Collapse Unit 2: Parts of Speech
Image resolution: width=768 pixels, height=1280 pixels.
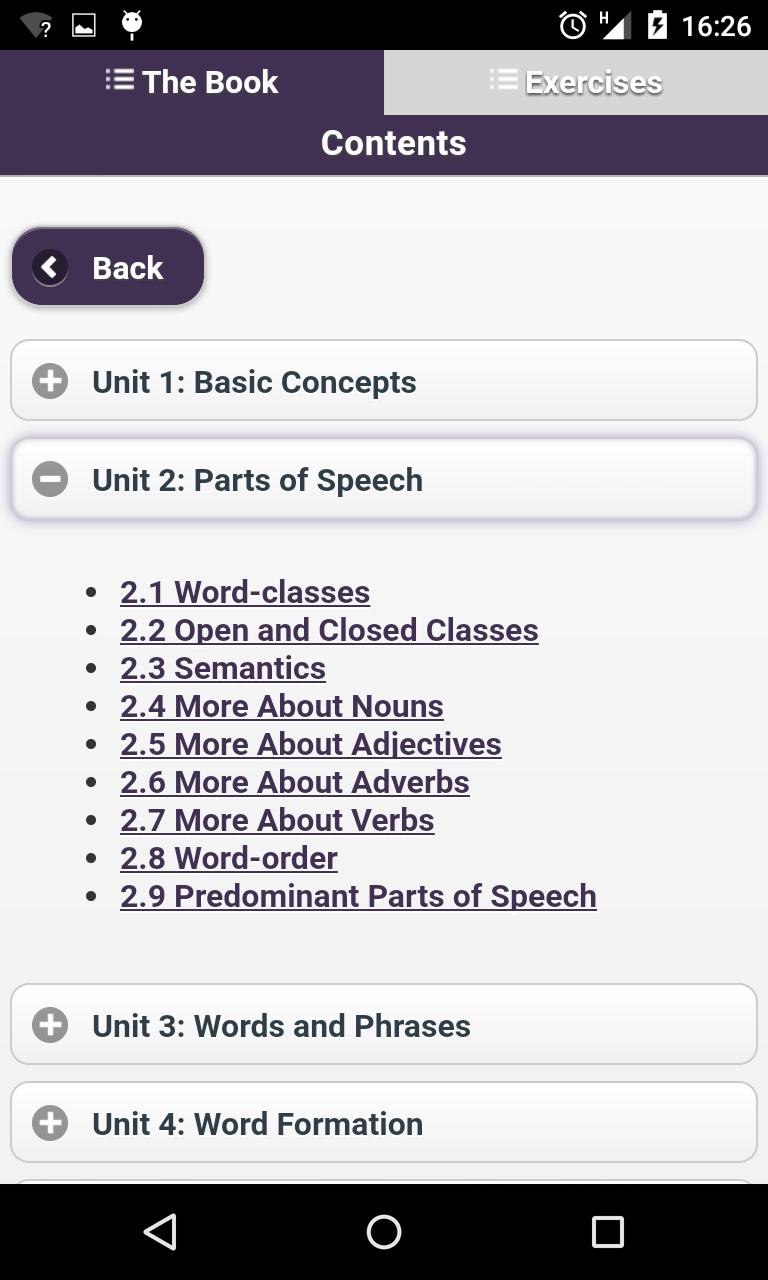pyautogui.click(x=384, y=479)
